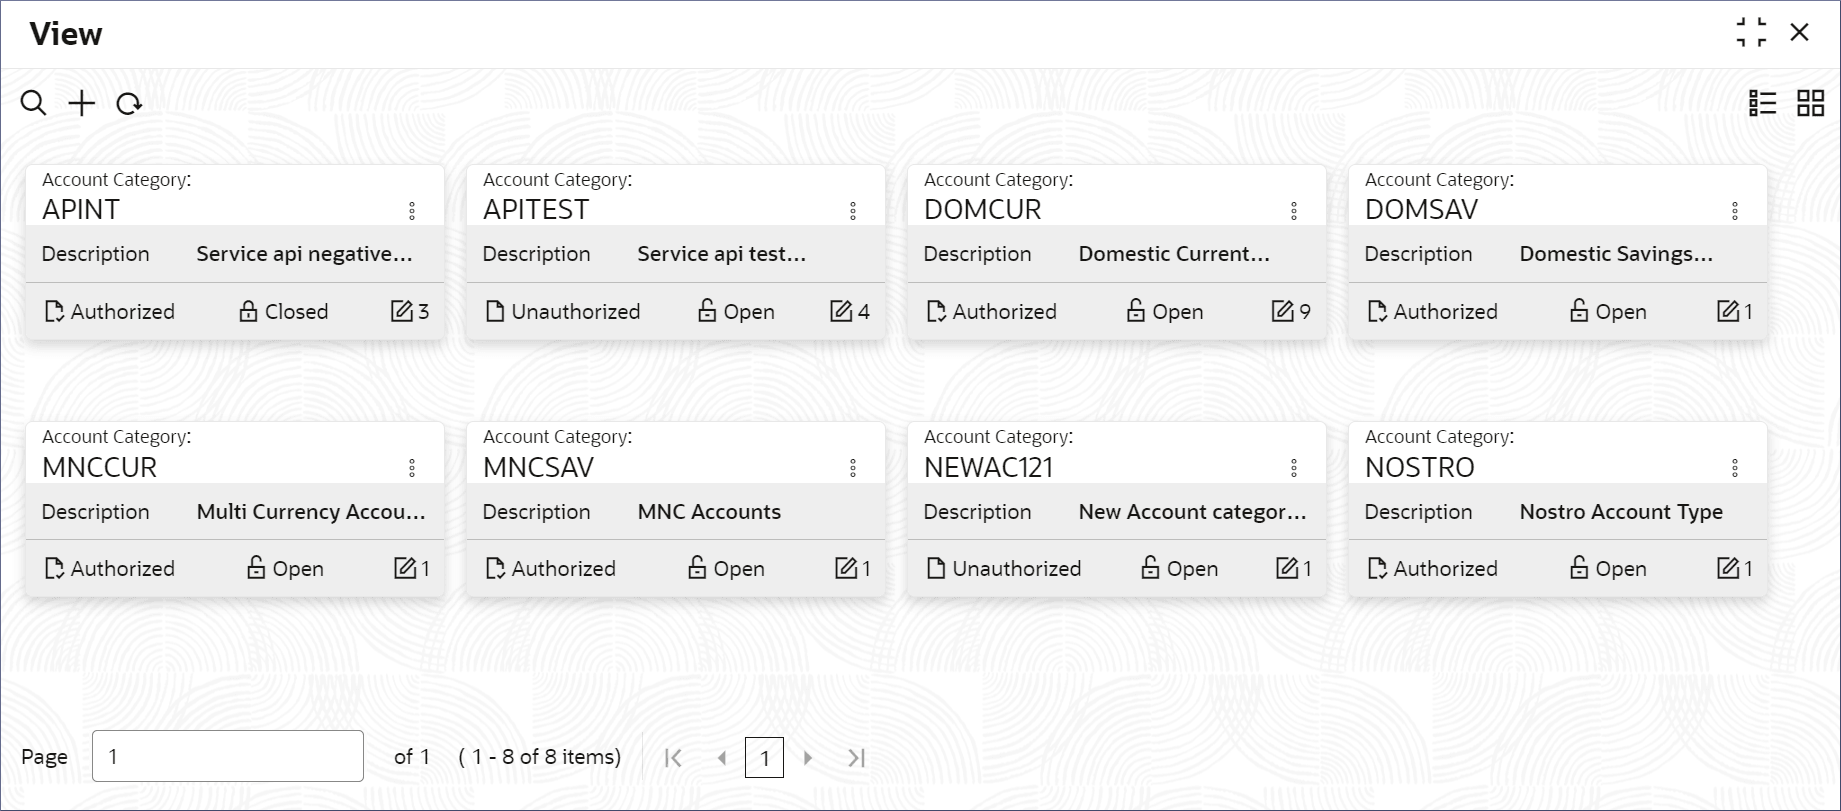This screenshot has width=1841, height=811.
Task: Click the refresh icon
Action: (x=129, y=104)
